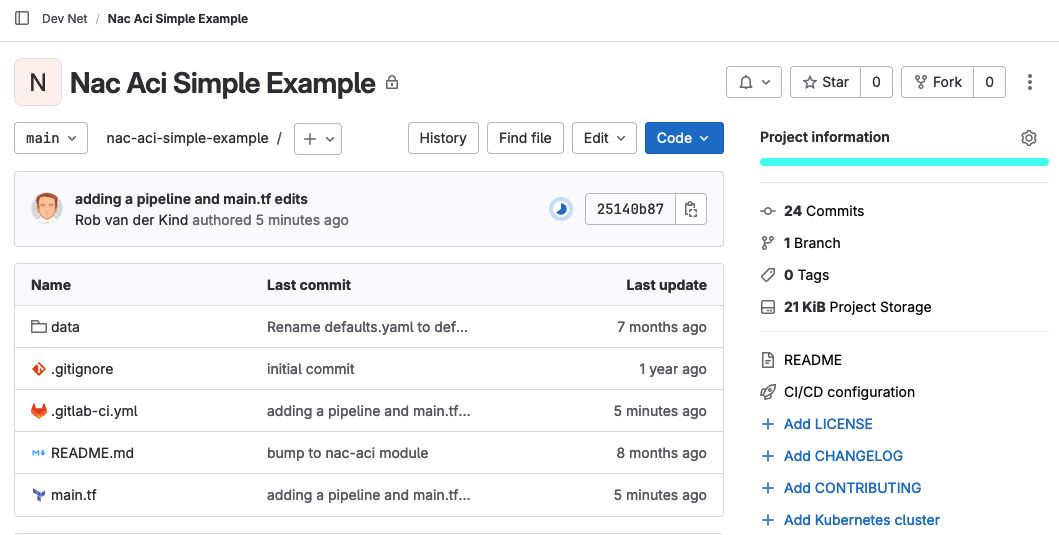Click the running pipeline status icon
The image size is (1059, 535).
(561, 209)
